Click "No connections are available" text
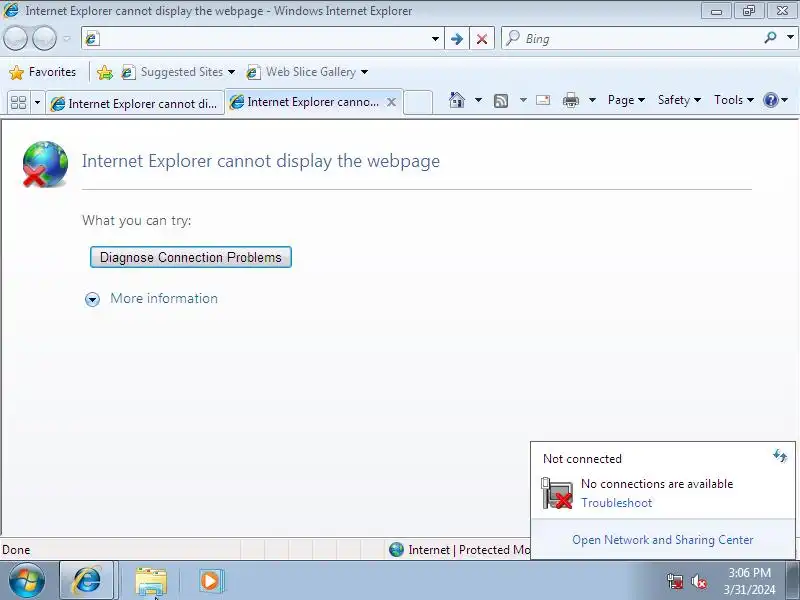Screen dimensions: 800x600 click(x=657, y=484)
